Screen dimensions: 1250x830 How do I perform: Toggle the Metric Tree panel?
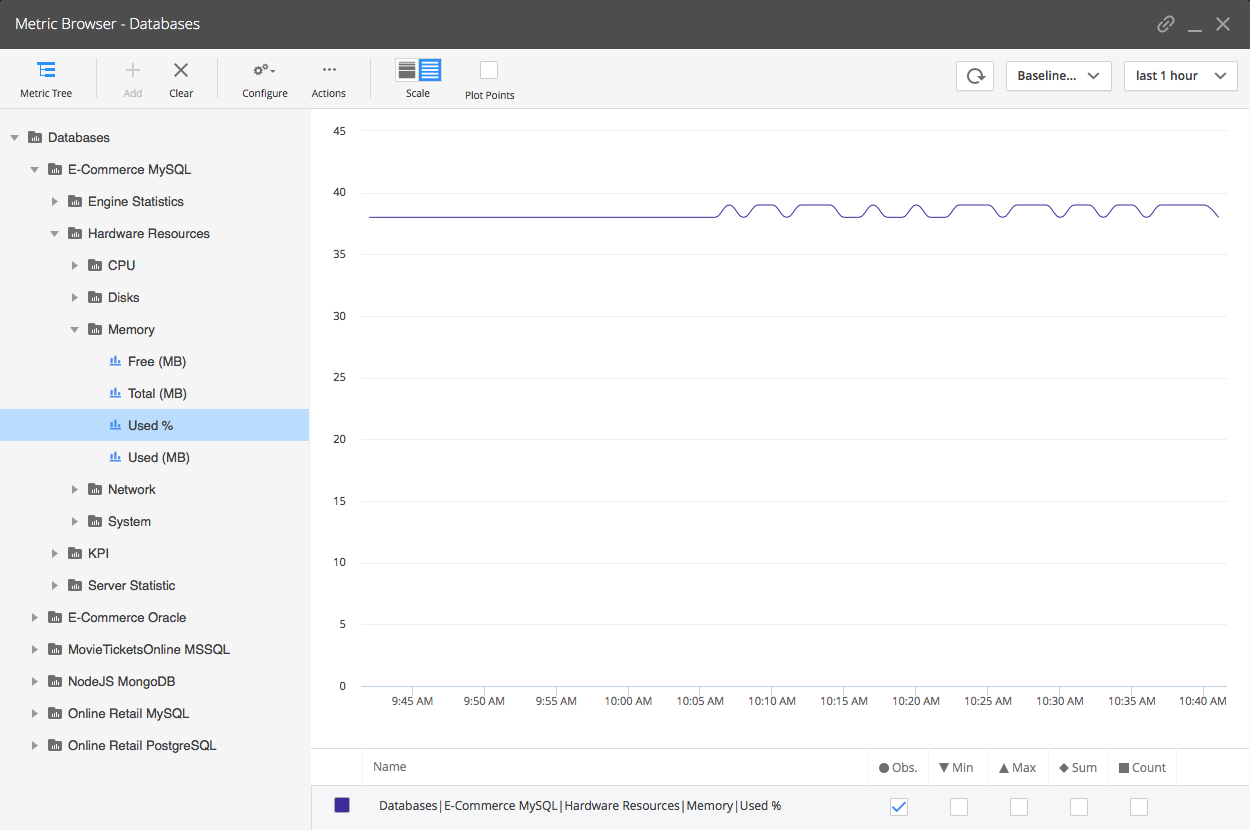(x=46, y=79)
